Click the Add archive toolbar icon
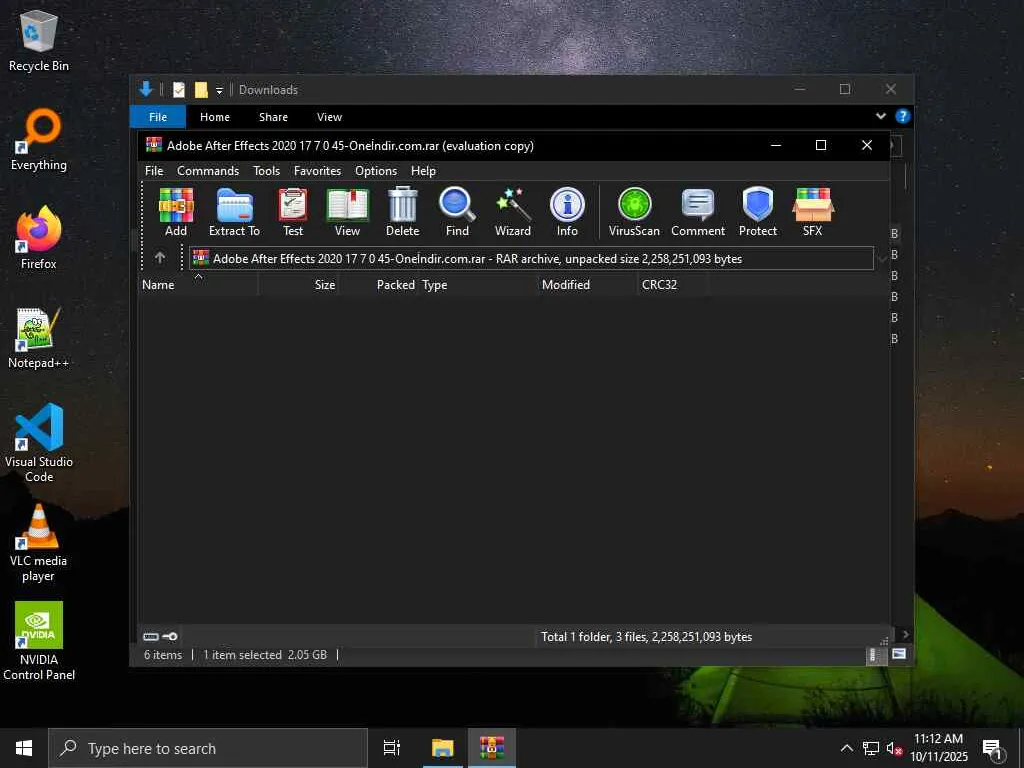Viewport: 1024px width, 768px height. [176, 212]
